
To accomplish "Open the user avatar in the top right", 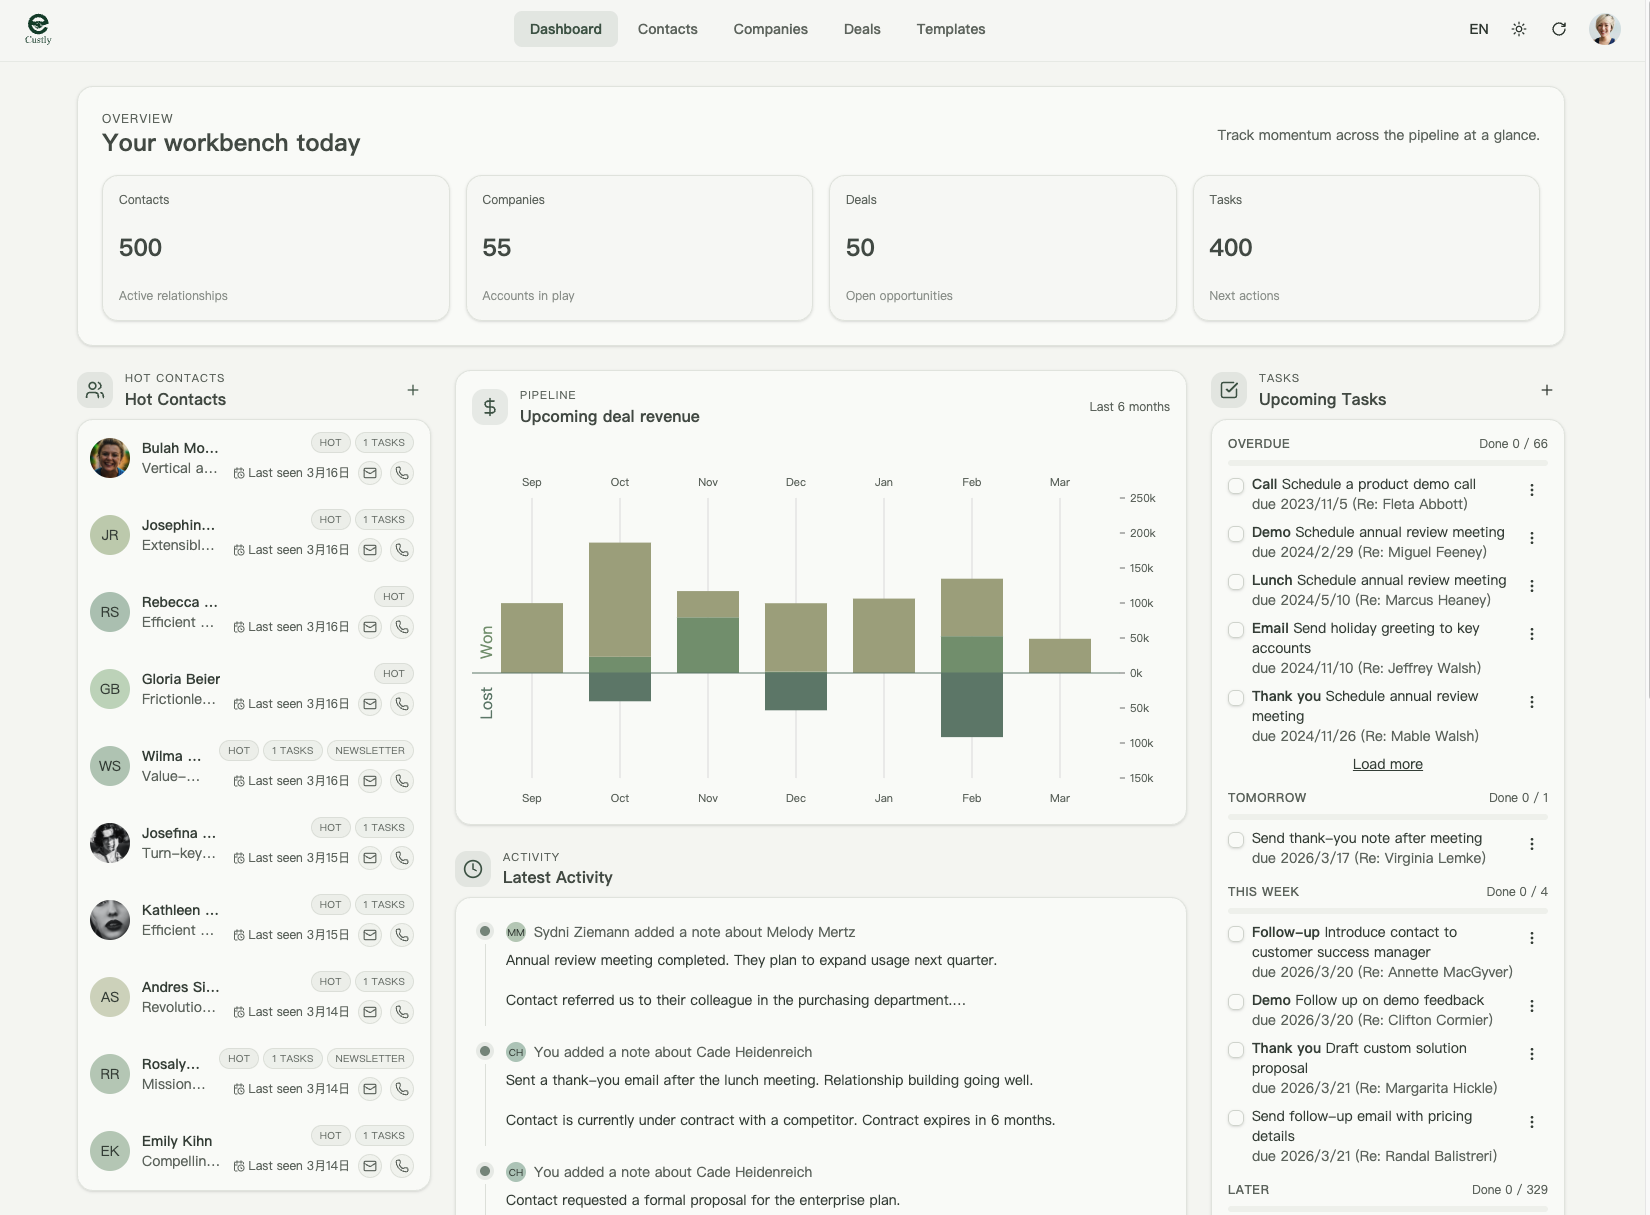I will (x=1604, y=29).
